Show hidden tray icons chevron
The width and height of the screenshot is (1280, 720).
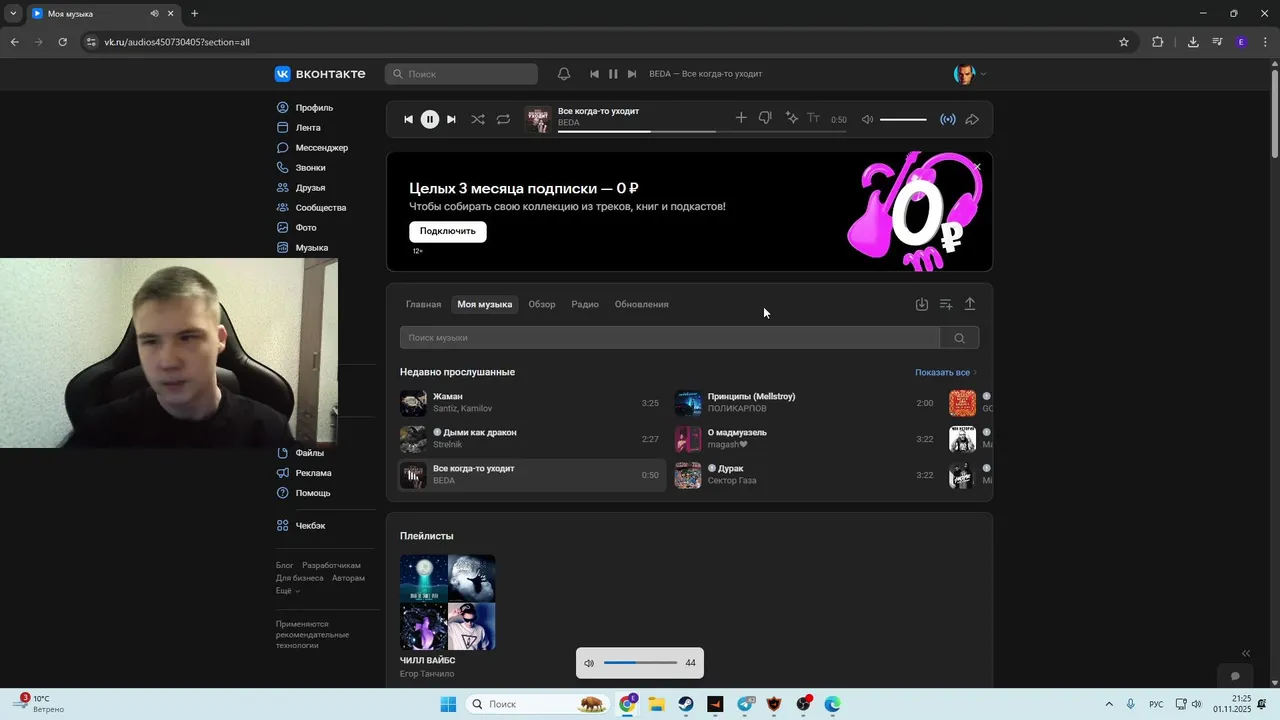(x=1108, y=704)
